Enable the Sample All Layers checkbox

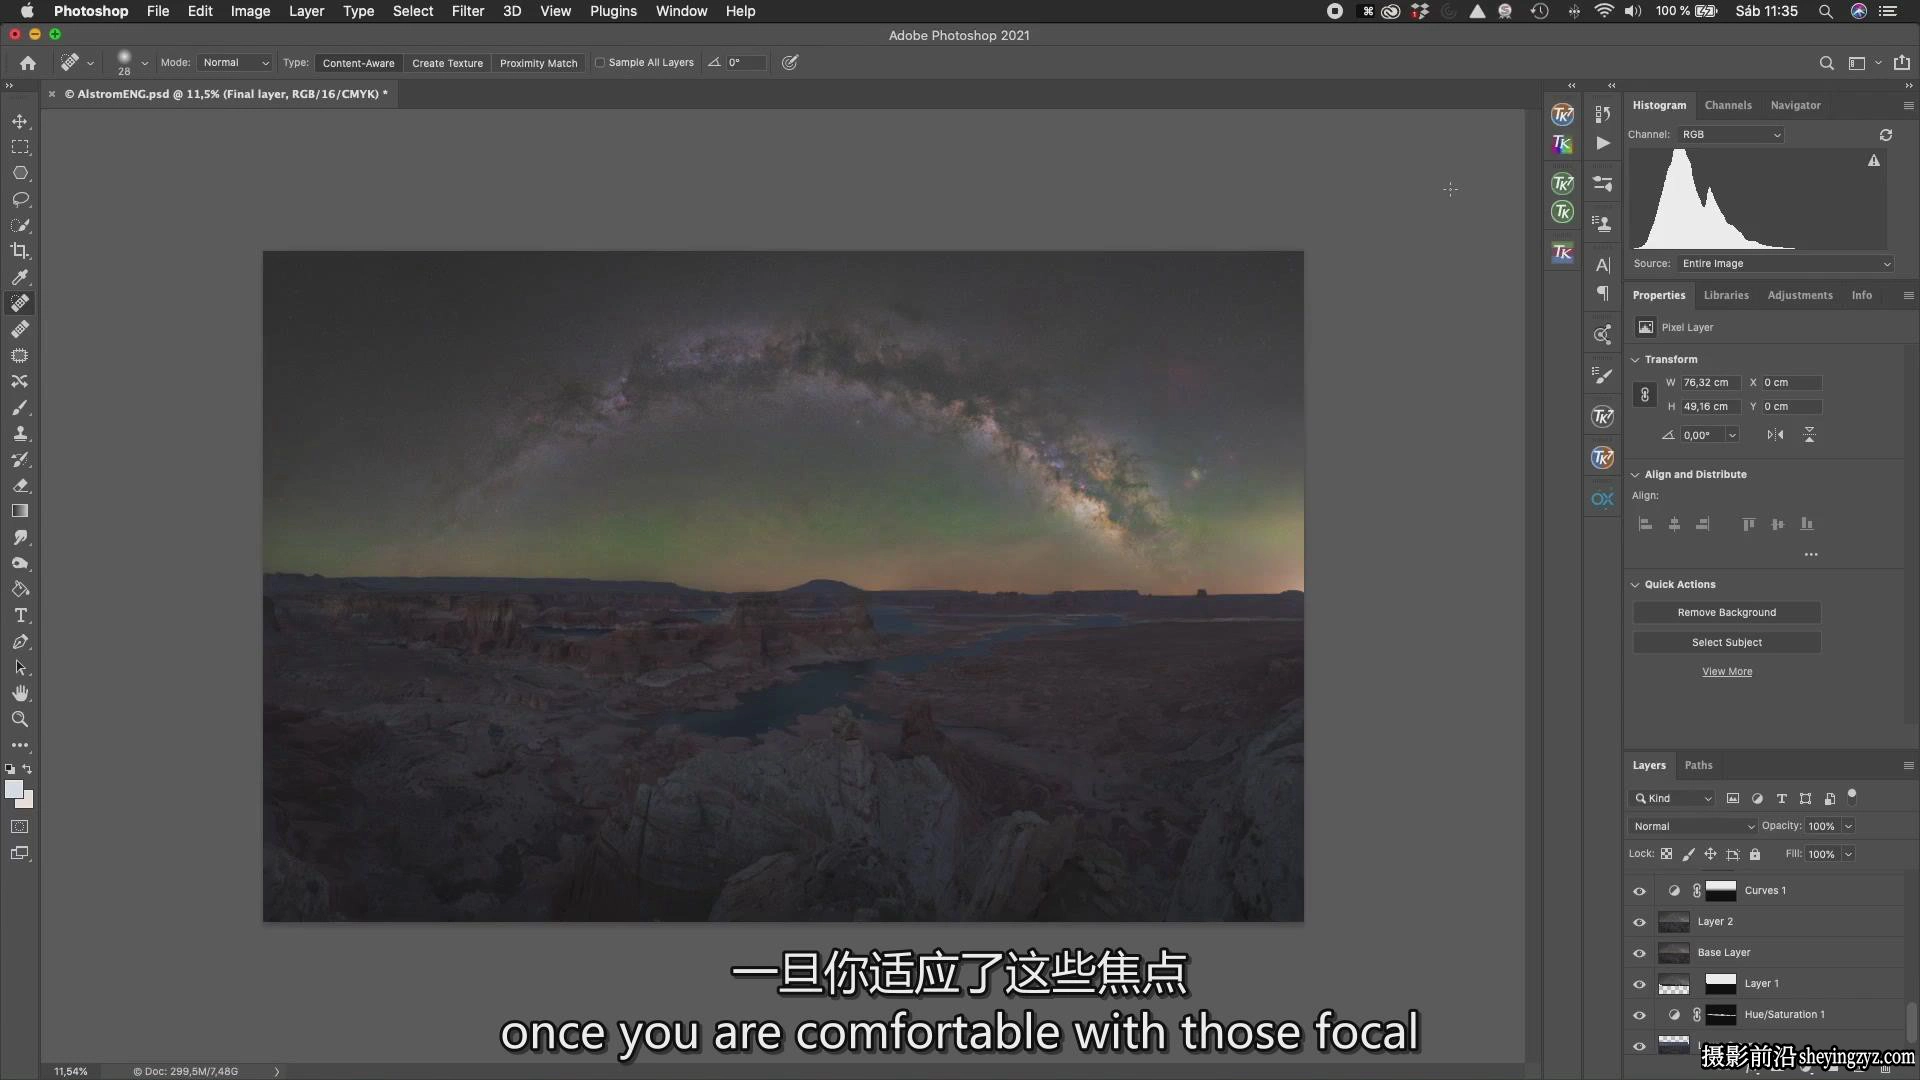600,62
